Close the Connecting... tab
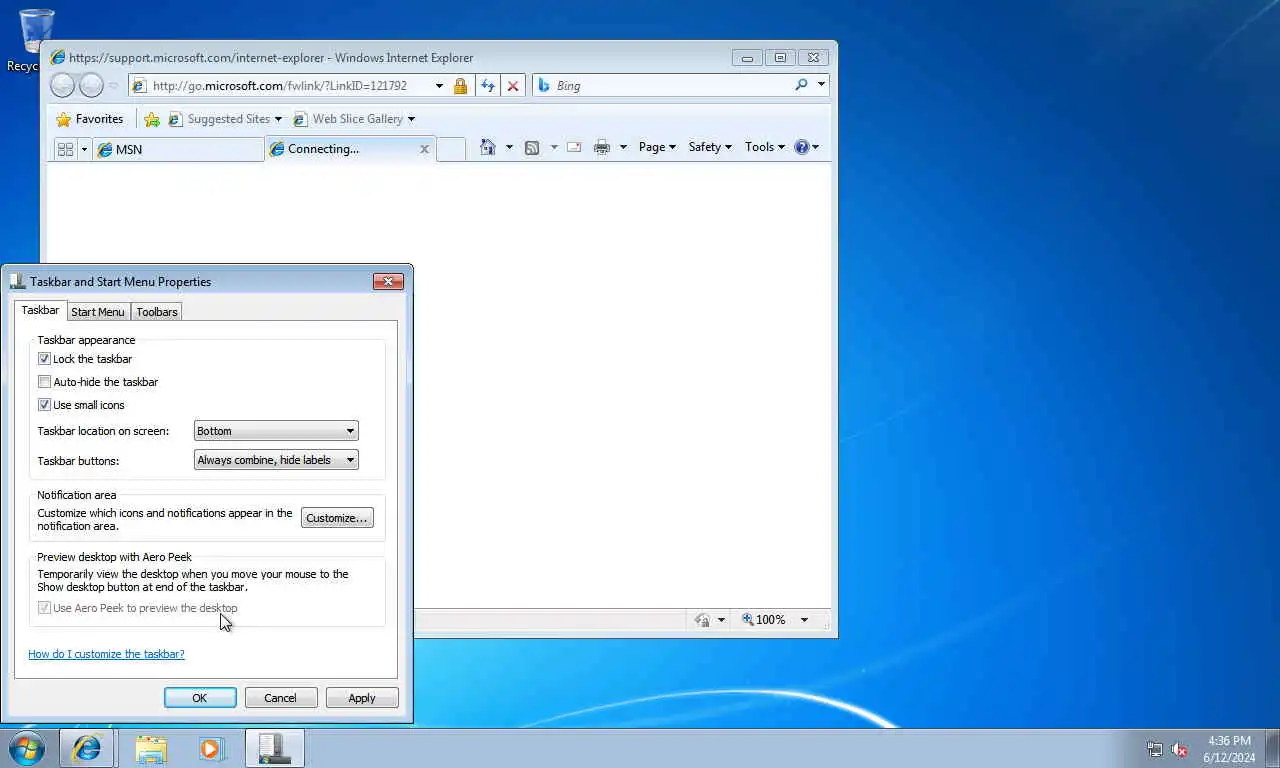1280x768 pixels. (424, 149)
